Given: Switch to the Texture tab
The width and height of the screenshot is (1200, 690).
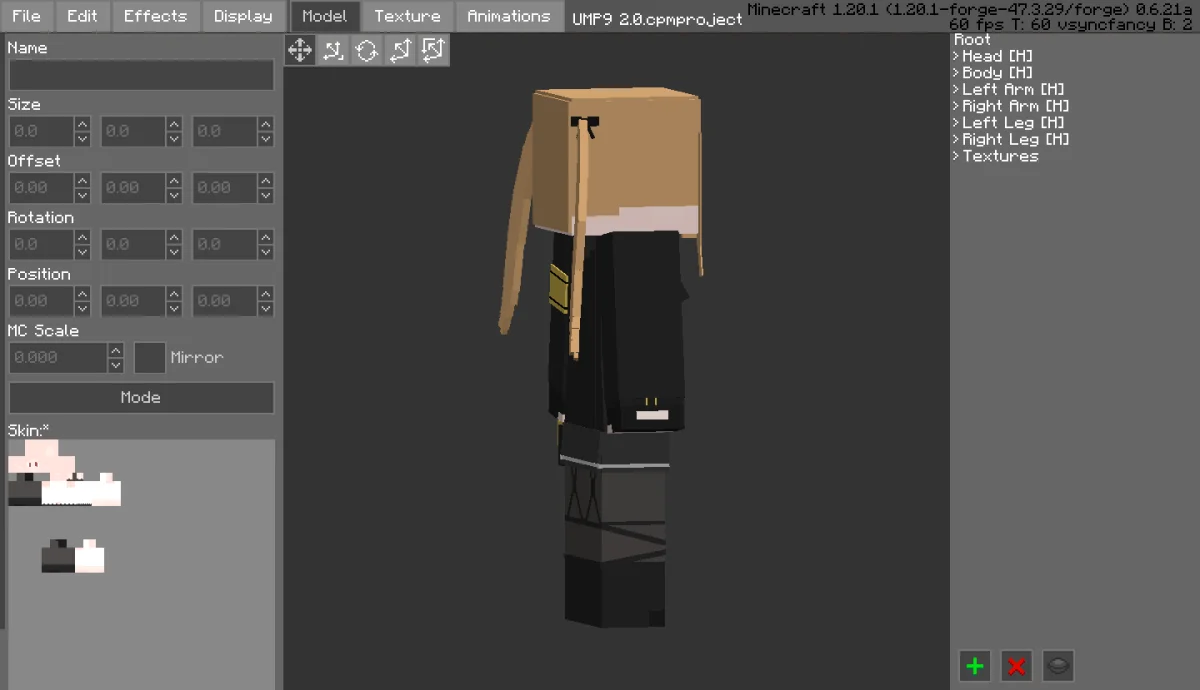Looking at the screenshot, I should click(x=407, y=16).
